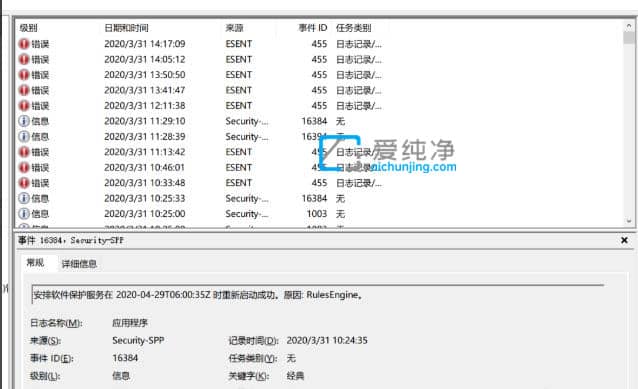Select the date cell 2020/3/31 10:25:00
This screenshot has width=638, height=389.
point(145,214)
